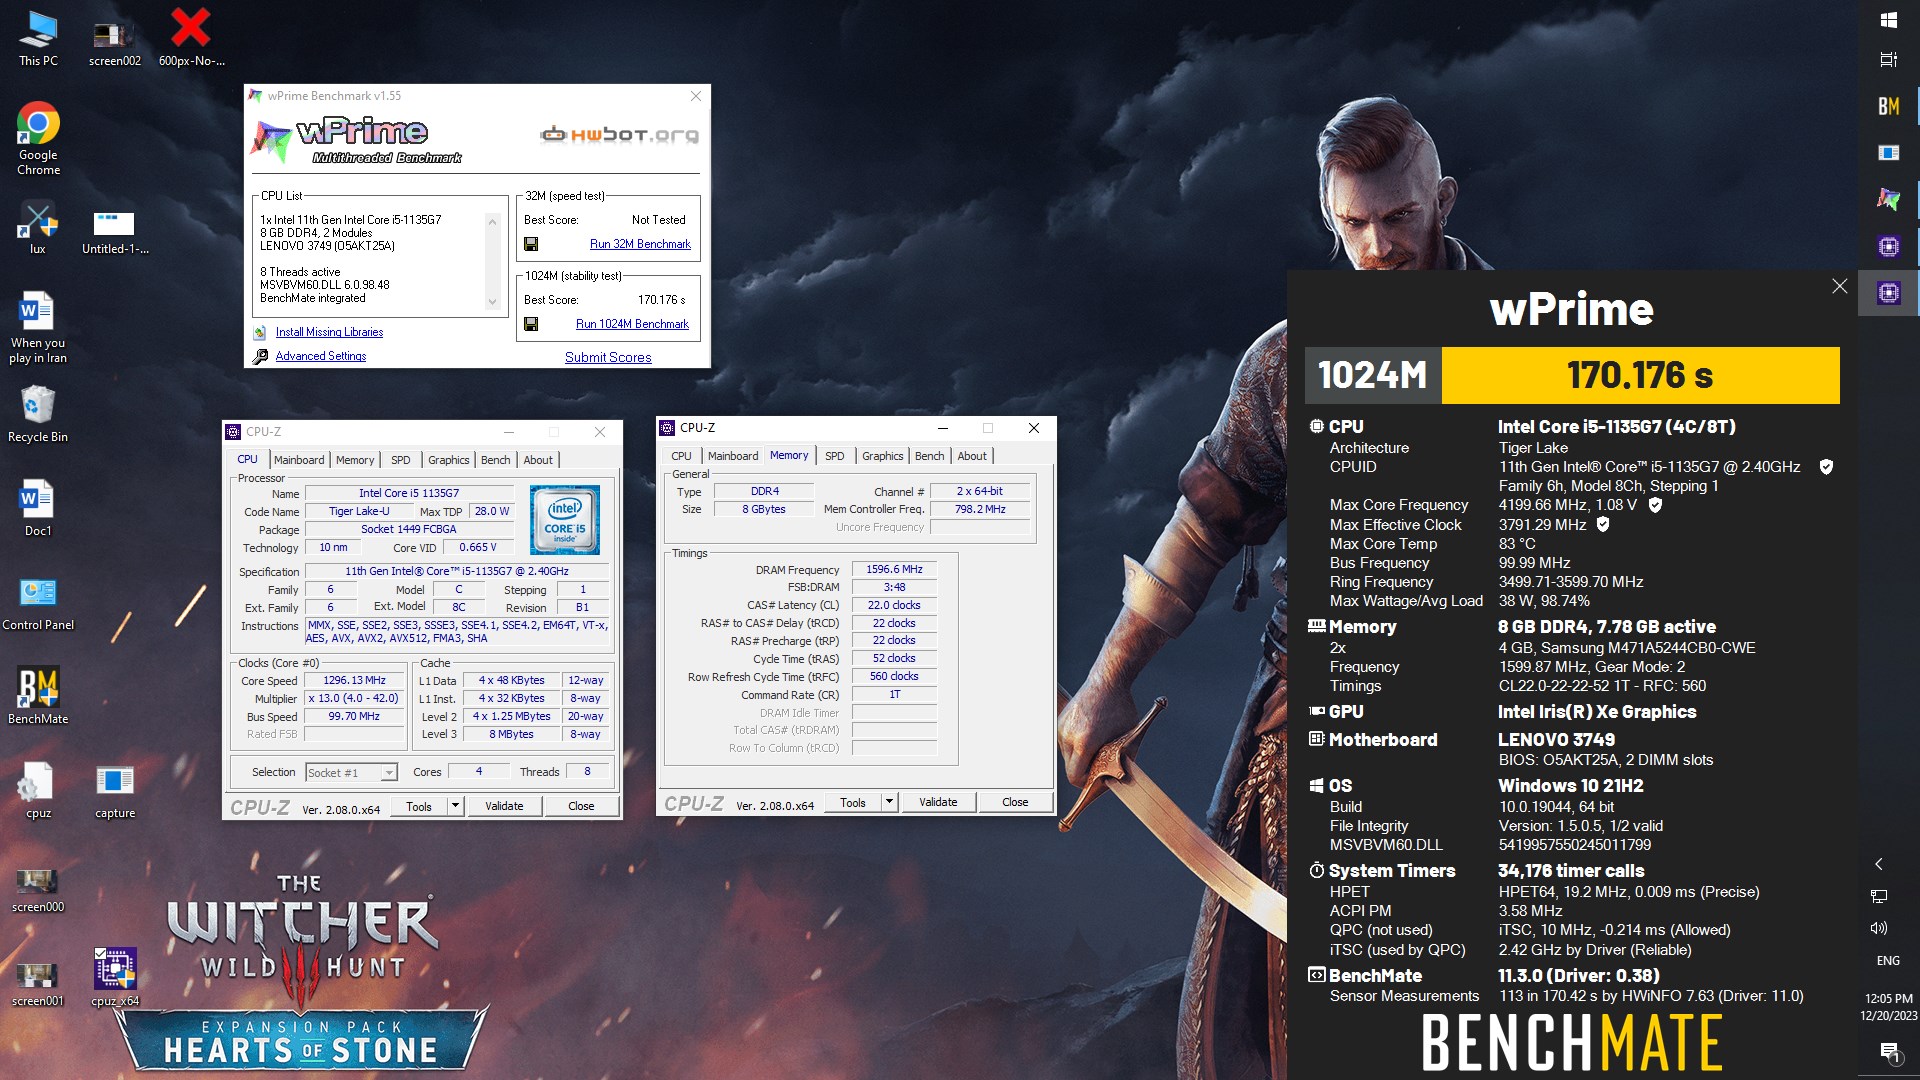Switch to the Memory tab in the left CPU-Z window
Viewport: 1920px width, 1080px height.
[355, 460]
